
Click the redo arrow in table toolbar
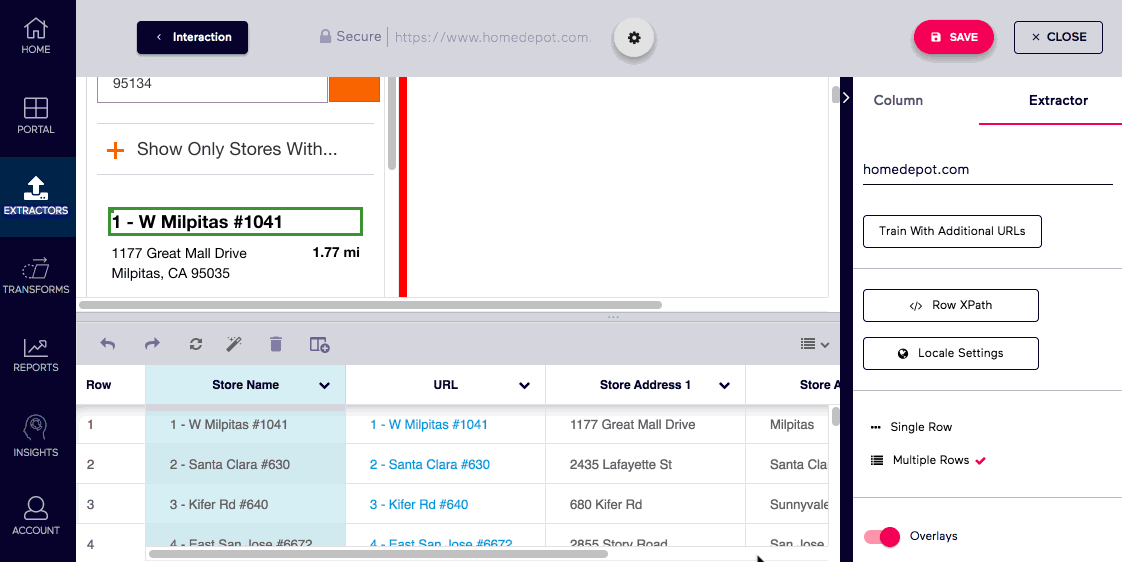pos(152,344)
